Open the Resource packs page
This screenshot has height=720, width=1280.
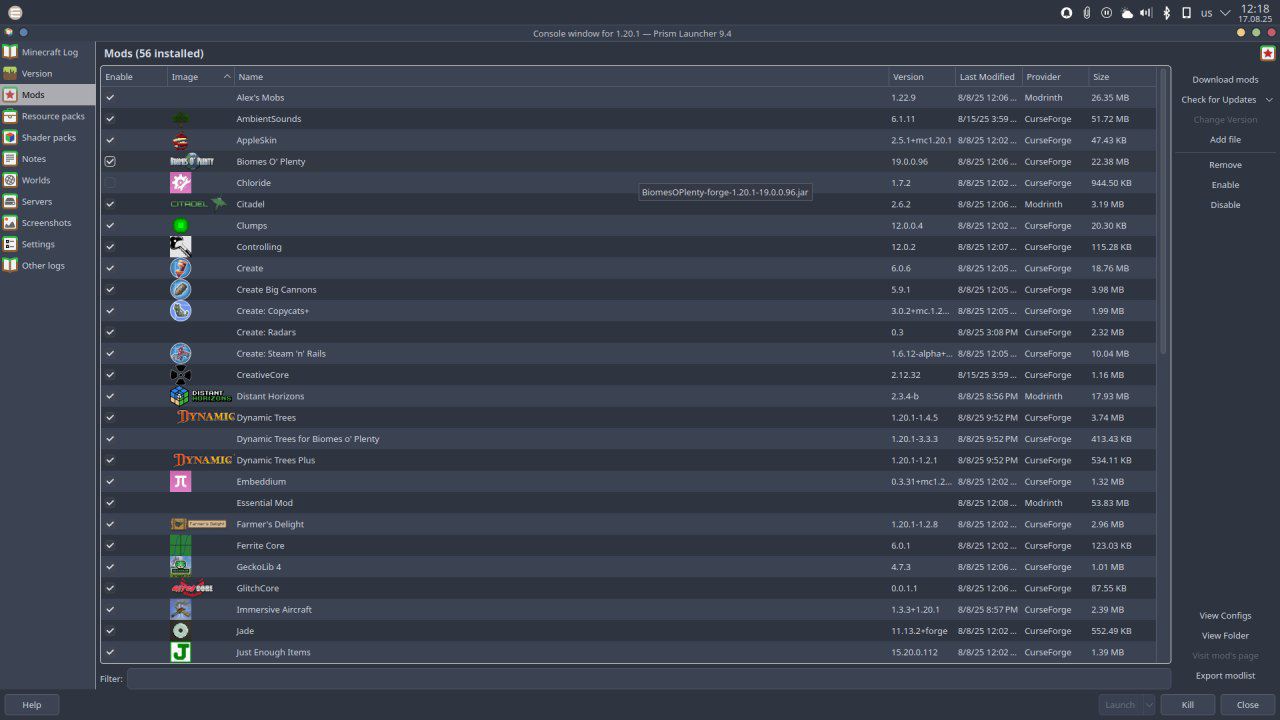point(48,116)
